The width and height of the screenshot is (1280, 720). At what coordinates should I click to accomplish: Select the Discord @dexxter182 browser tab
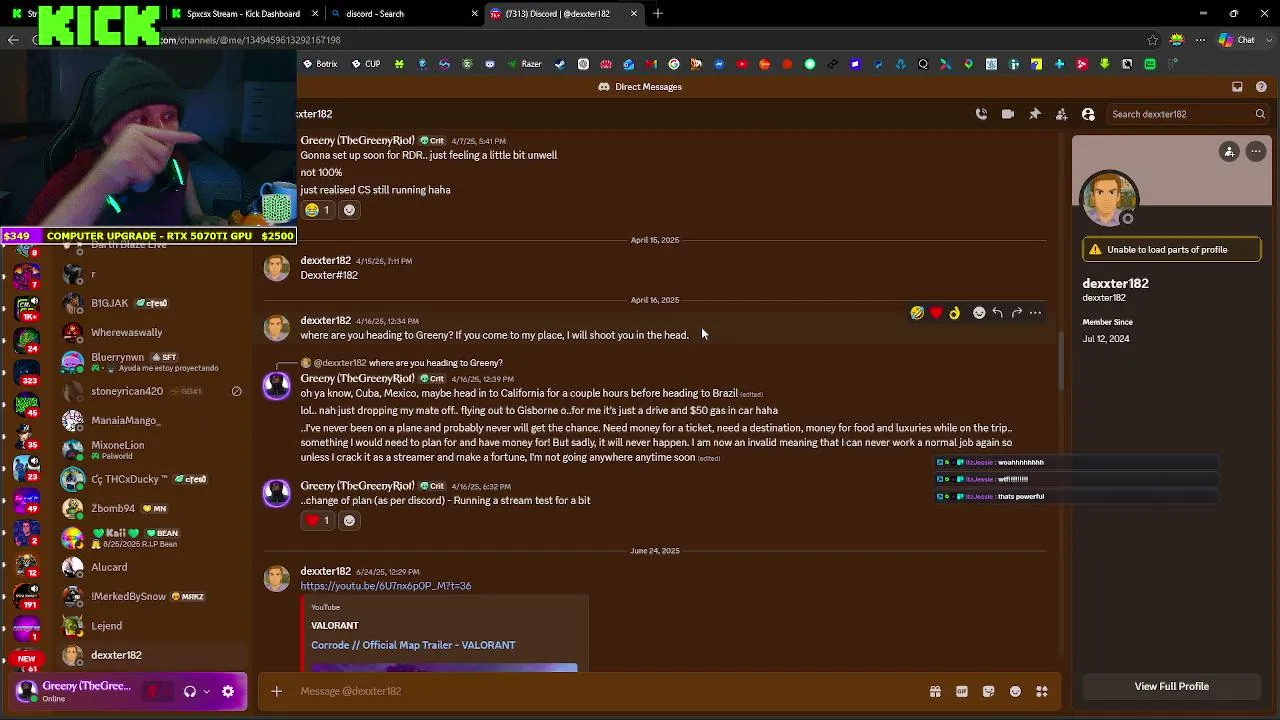(565, 14)
